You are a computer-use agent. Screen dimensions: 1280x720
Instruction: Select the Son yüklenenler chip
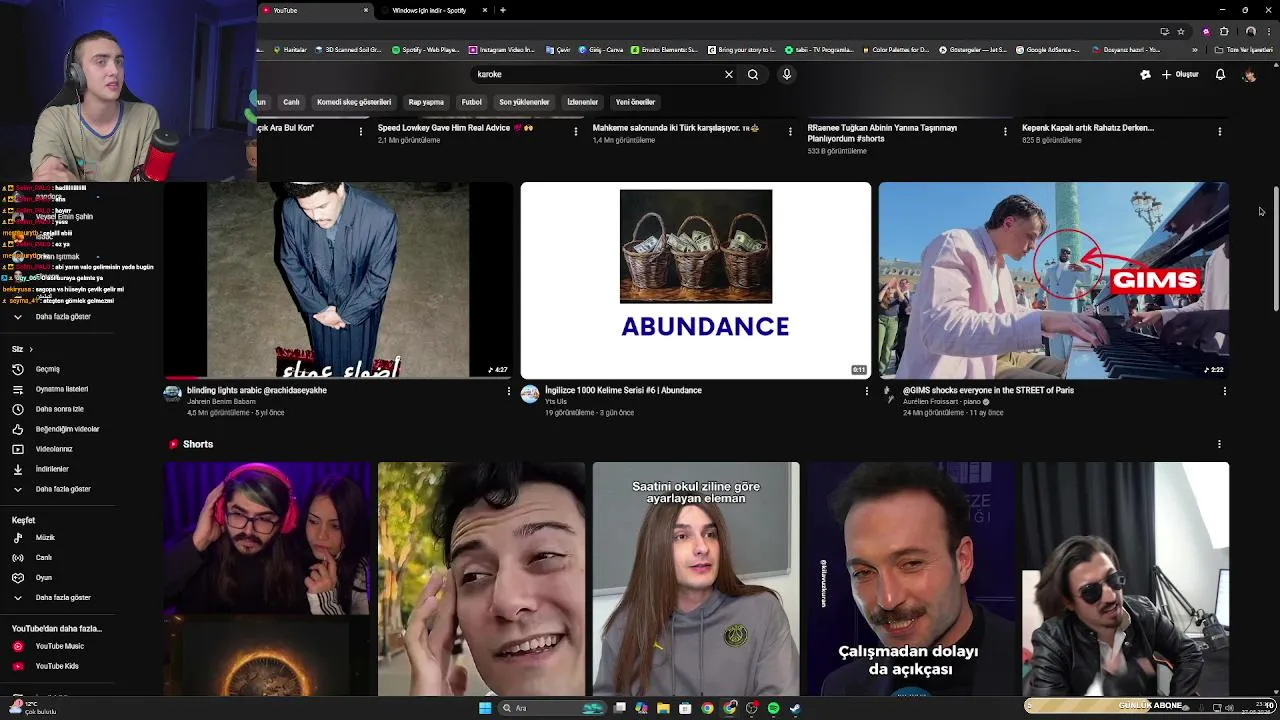524,102
